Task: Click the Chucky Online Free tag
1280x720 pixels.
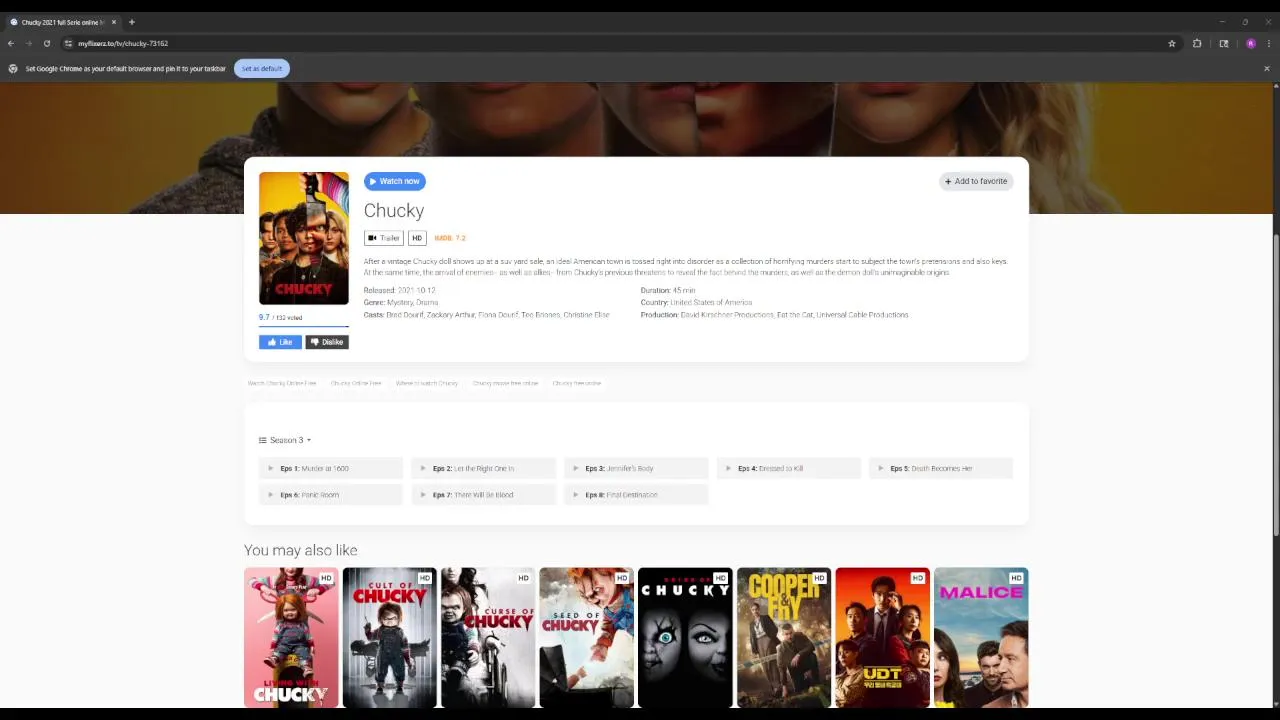Action: coord(356,383)
